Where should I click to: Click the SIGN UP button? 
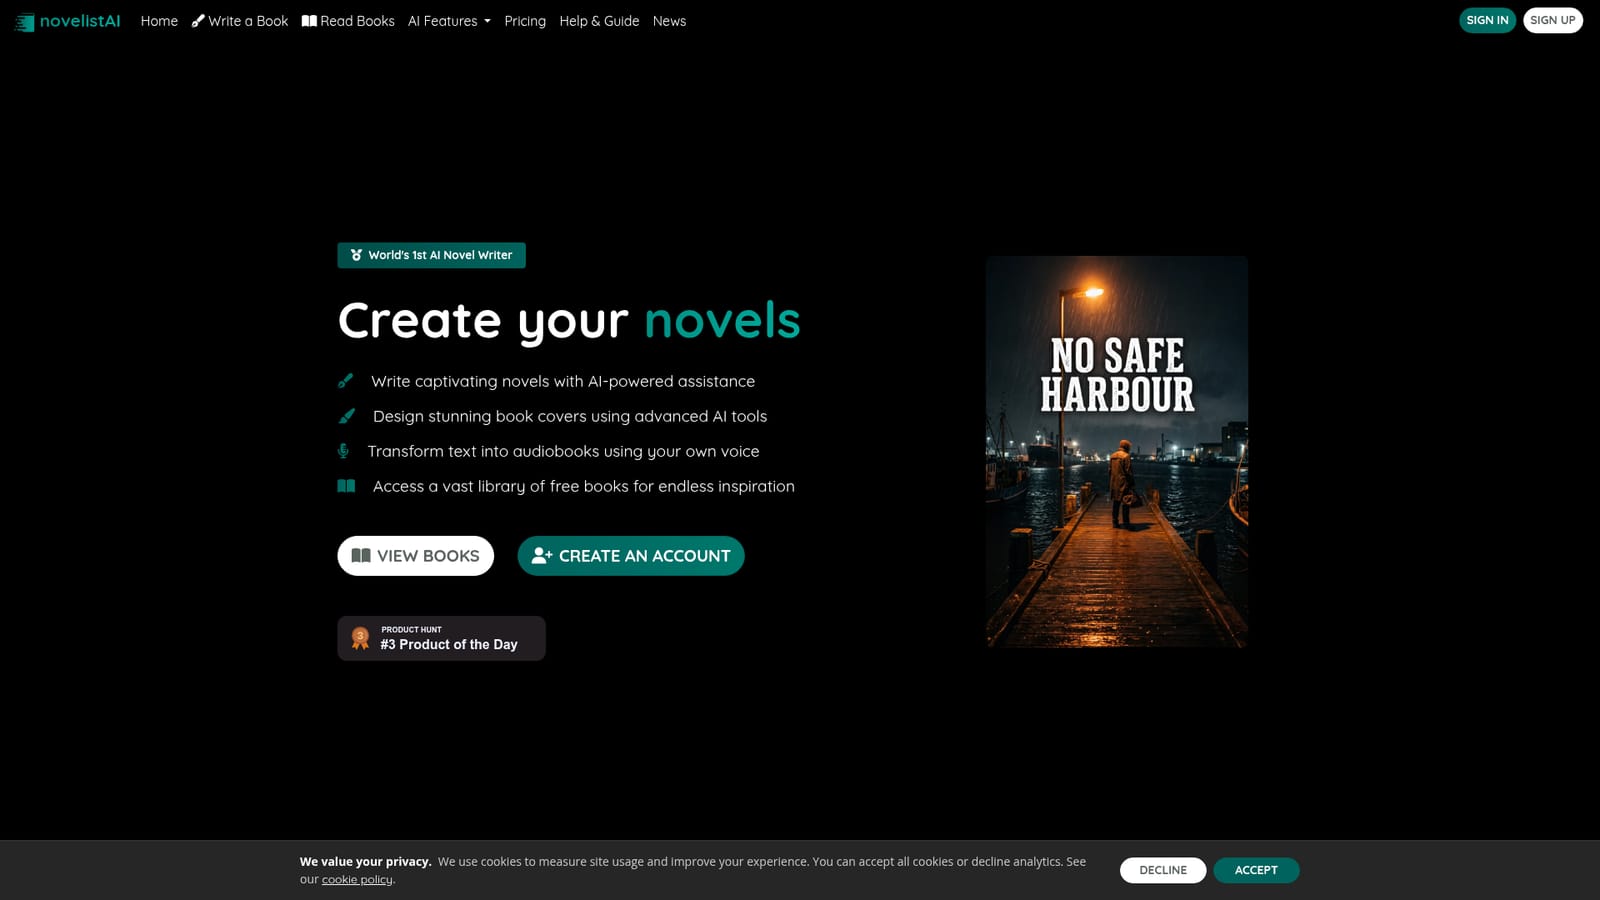click(1552, 20)
